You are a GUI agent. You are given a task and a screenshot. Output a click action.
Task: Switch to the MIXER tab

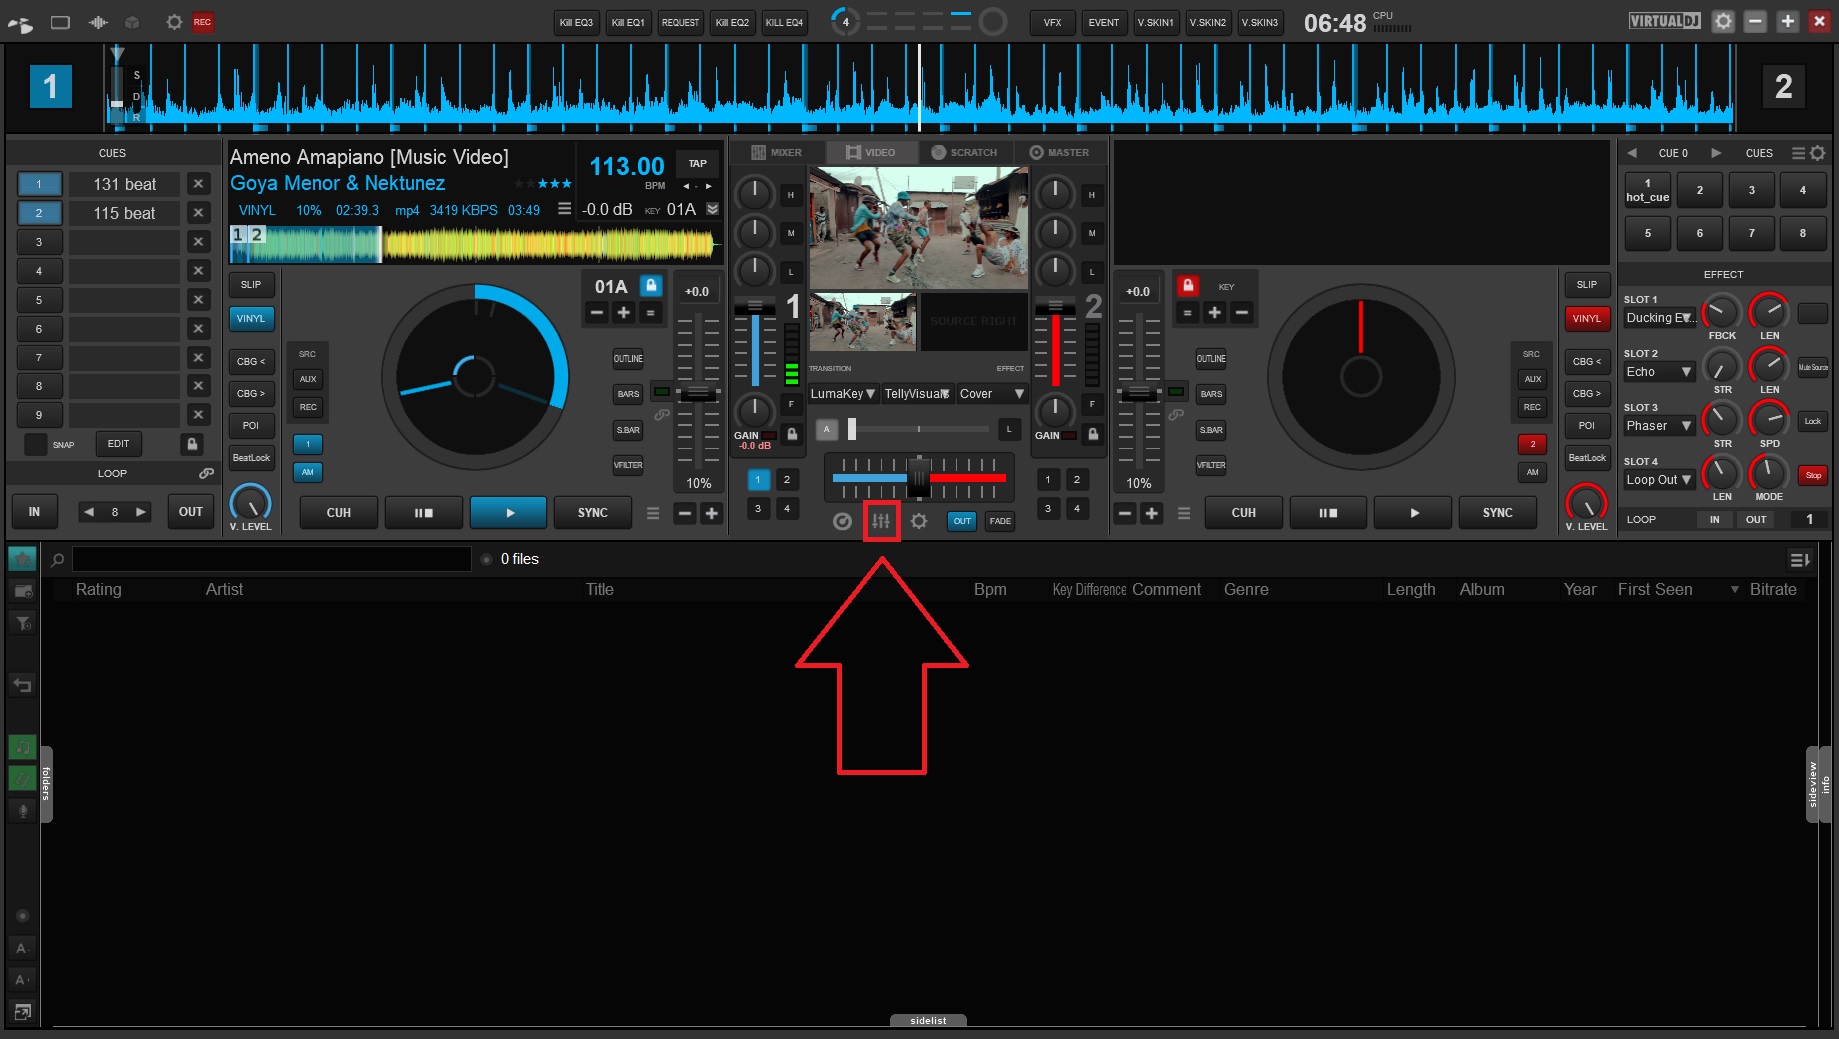tap(777, 152)
